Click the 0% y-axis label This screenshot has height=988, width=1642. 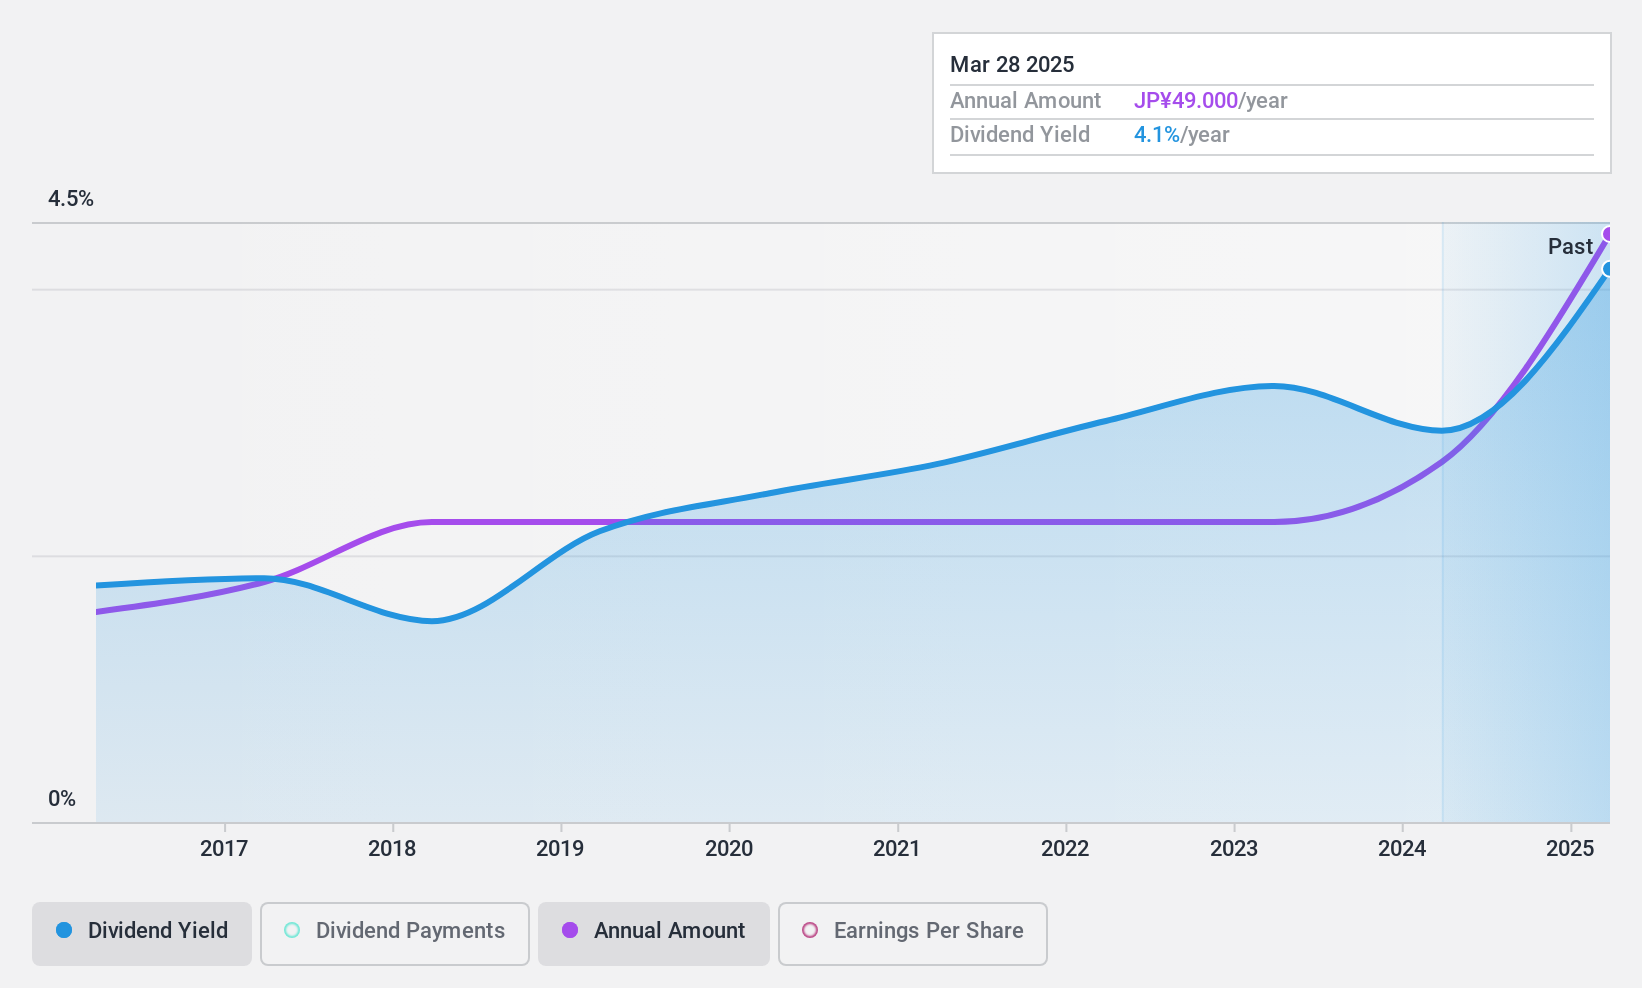point(62,799)
